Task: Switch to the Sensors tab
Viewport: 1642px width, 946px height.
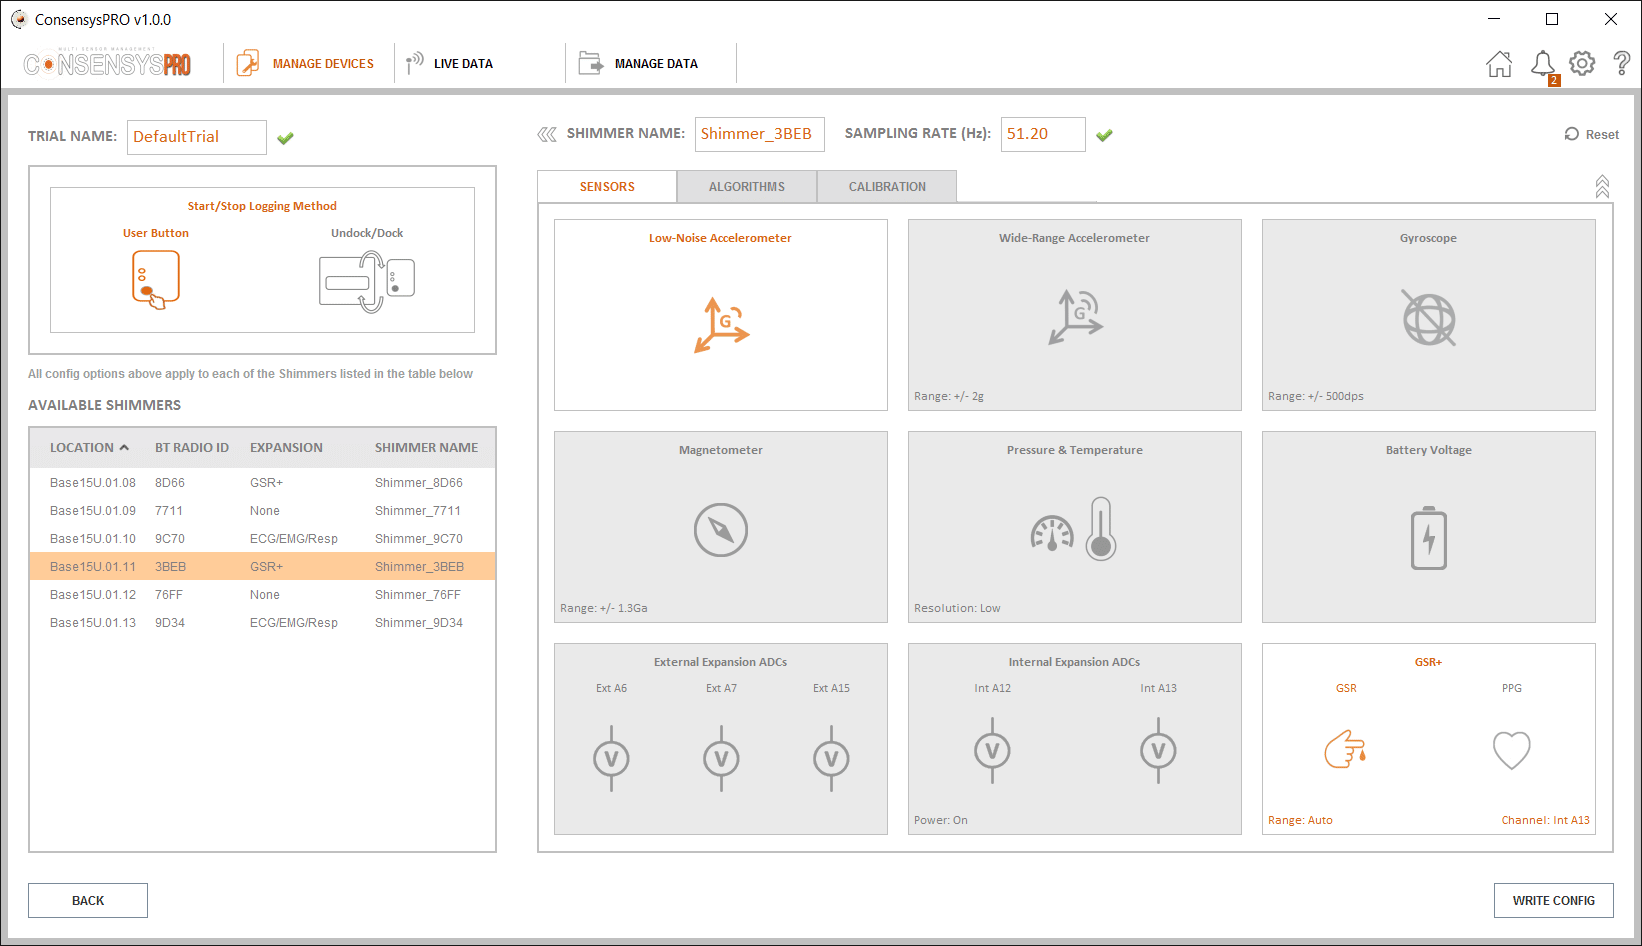Action: (607, 187)
